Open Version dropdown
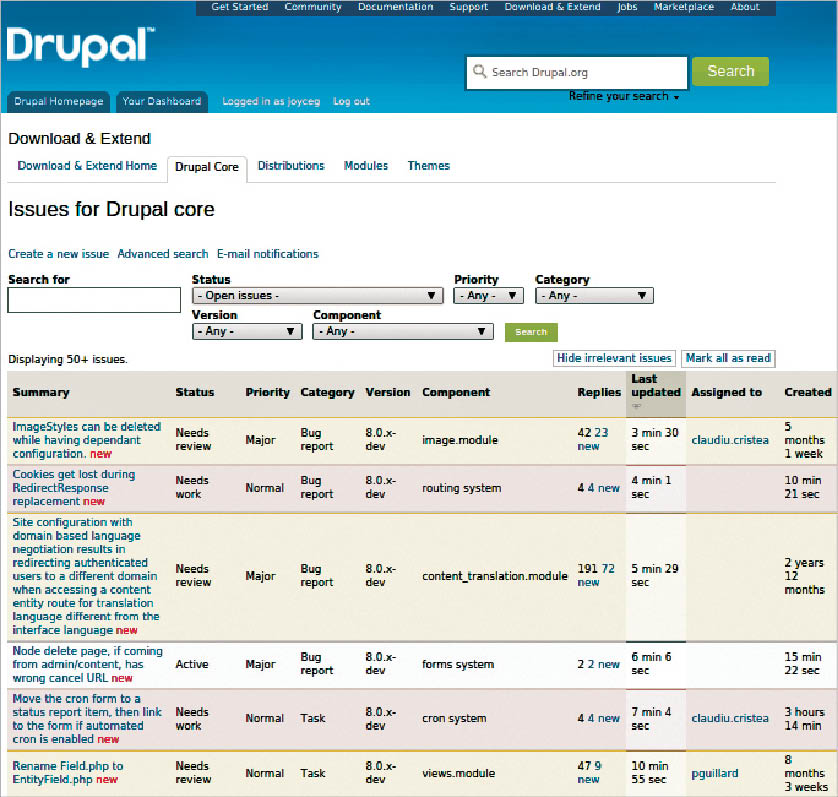 [247, 331]
